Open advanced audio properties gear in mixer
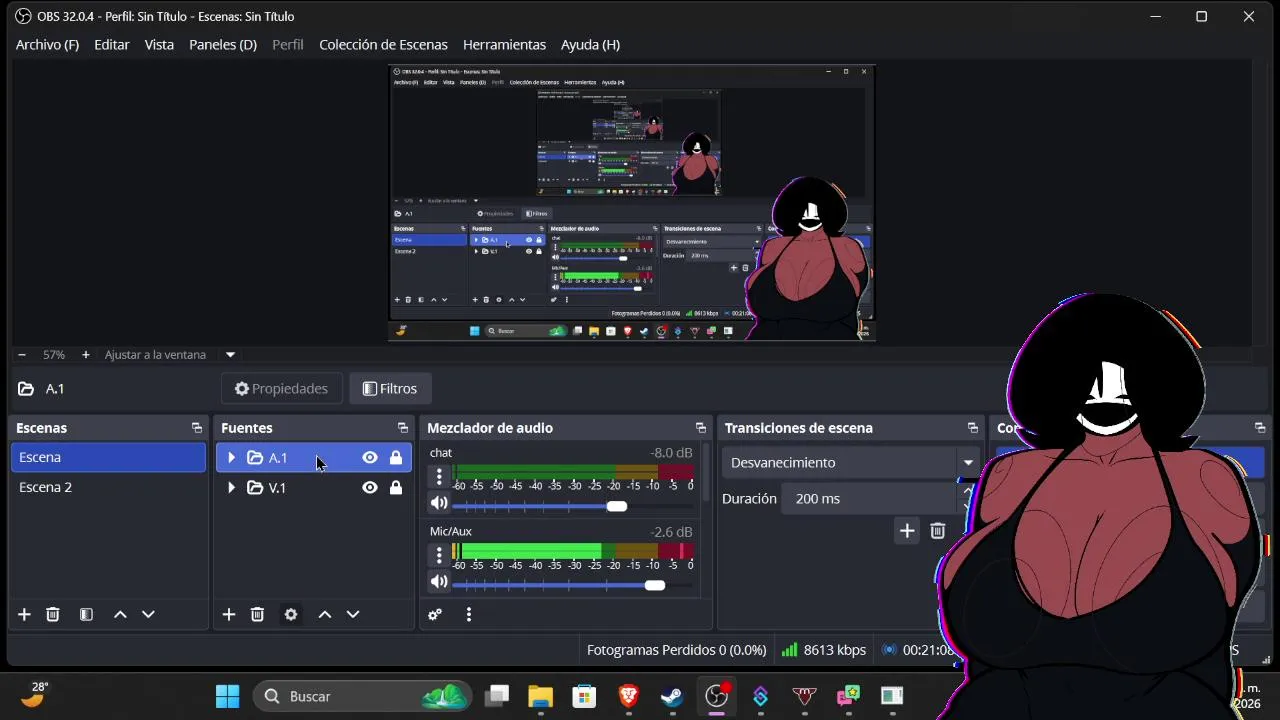This screenshot has height=720, width=1280. [x=435, y=614]
